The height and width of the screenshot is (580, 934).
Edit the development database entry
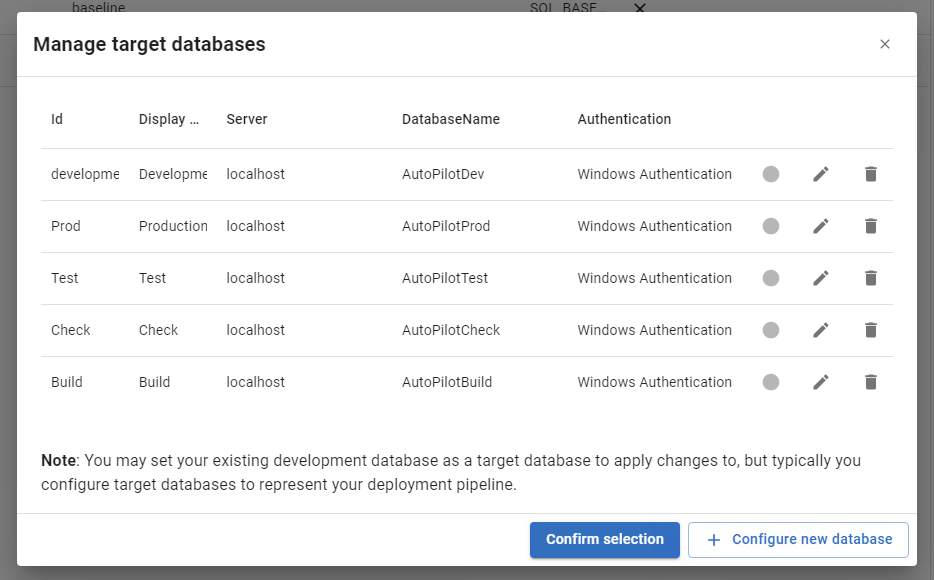click(821, 174)
